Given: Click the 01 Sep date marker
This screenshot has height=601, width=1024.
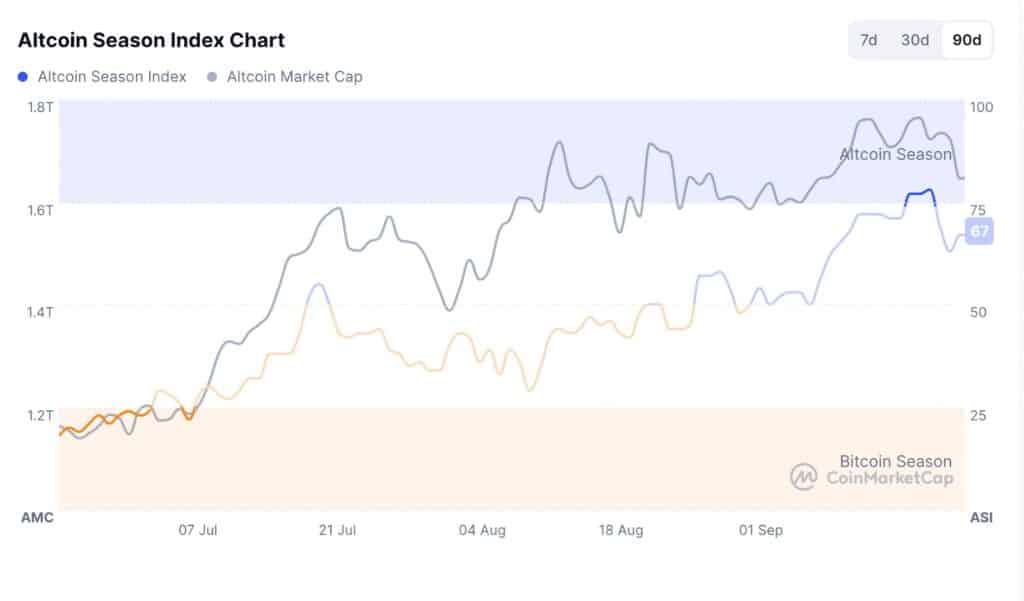Looking at the screenshot, I should [x=760, y=530].
